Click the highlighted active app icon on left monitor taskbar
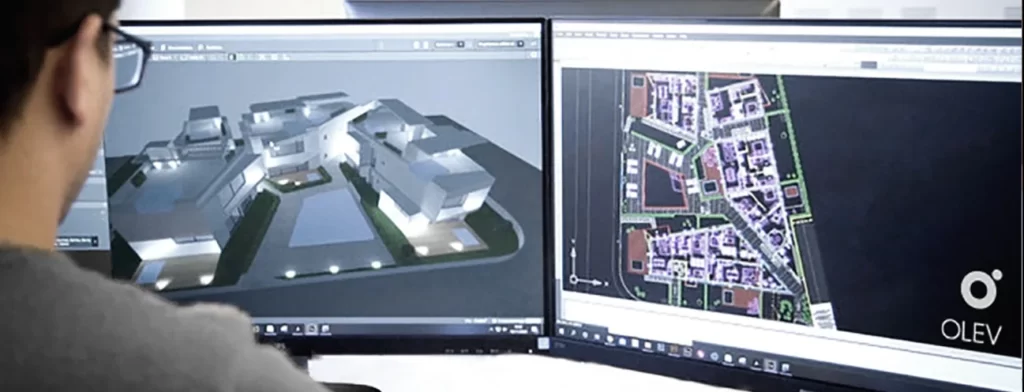 pyautogui.click(x=312, y=329)
